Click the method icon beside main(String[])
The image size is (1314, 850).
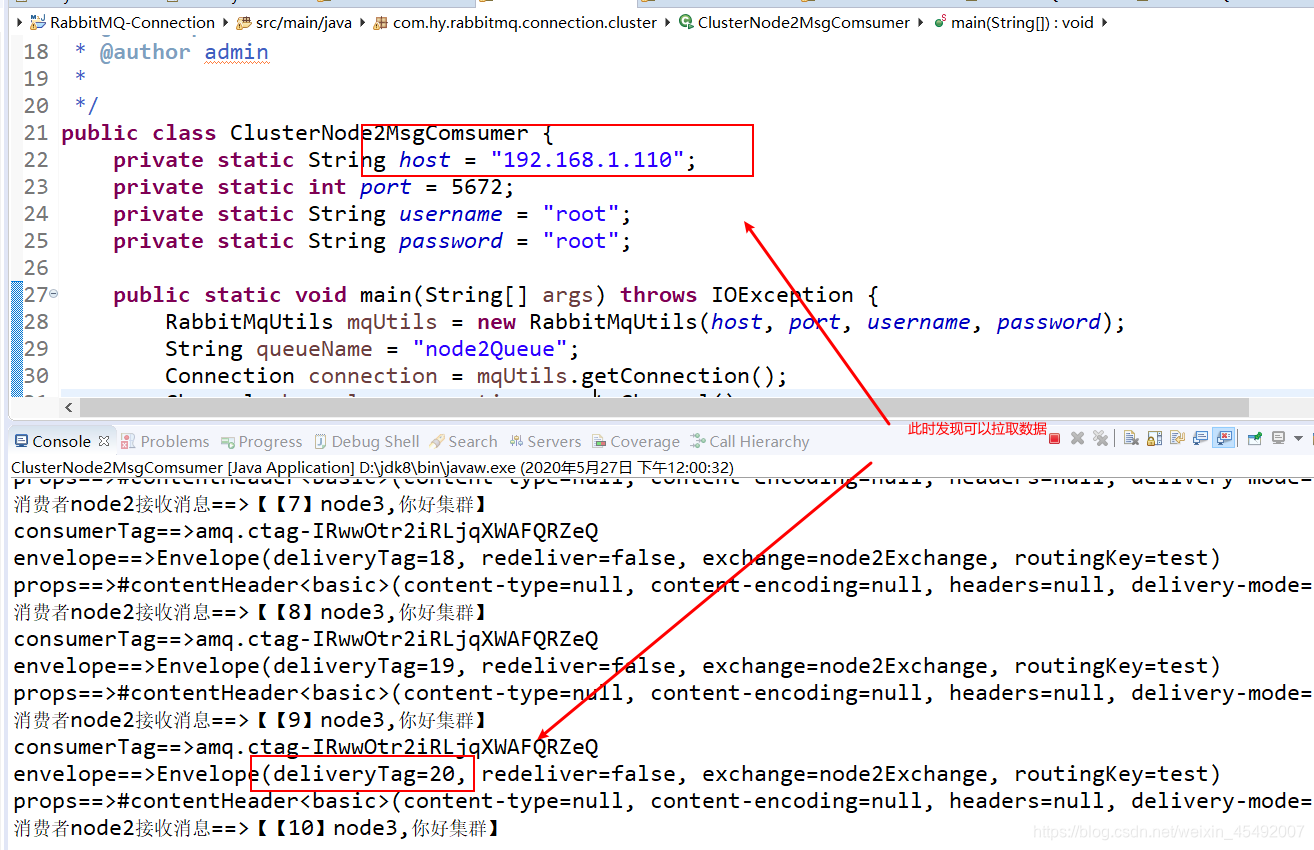[x=940, y=22]
